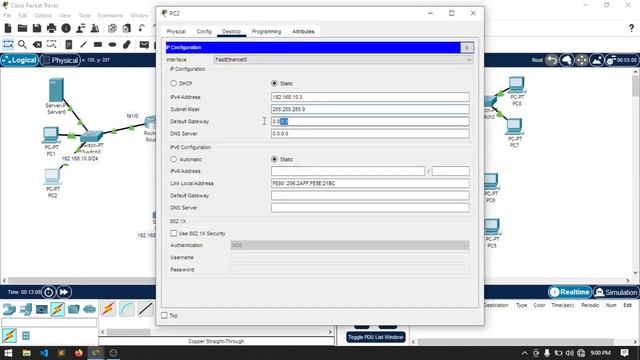Open the network information icon
Viewport: 640px width, 360px height.
(x=66, y=28)
